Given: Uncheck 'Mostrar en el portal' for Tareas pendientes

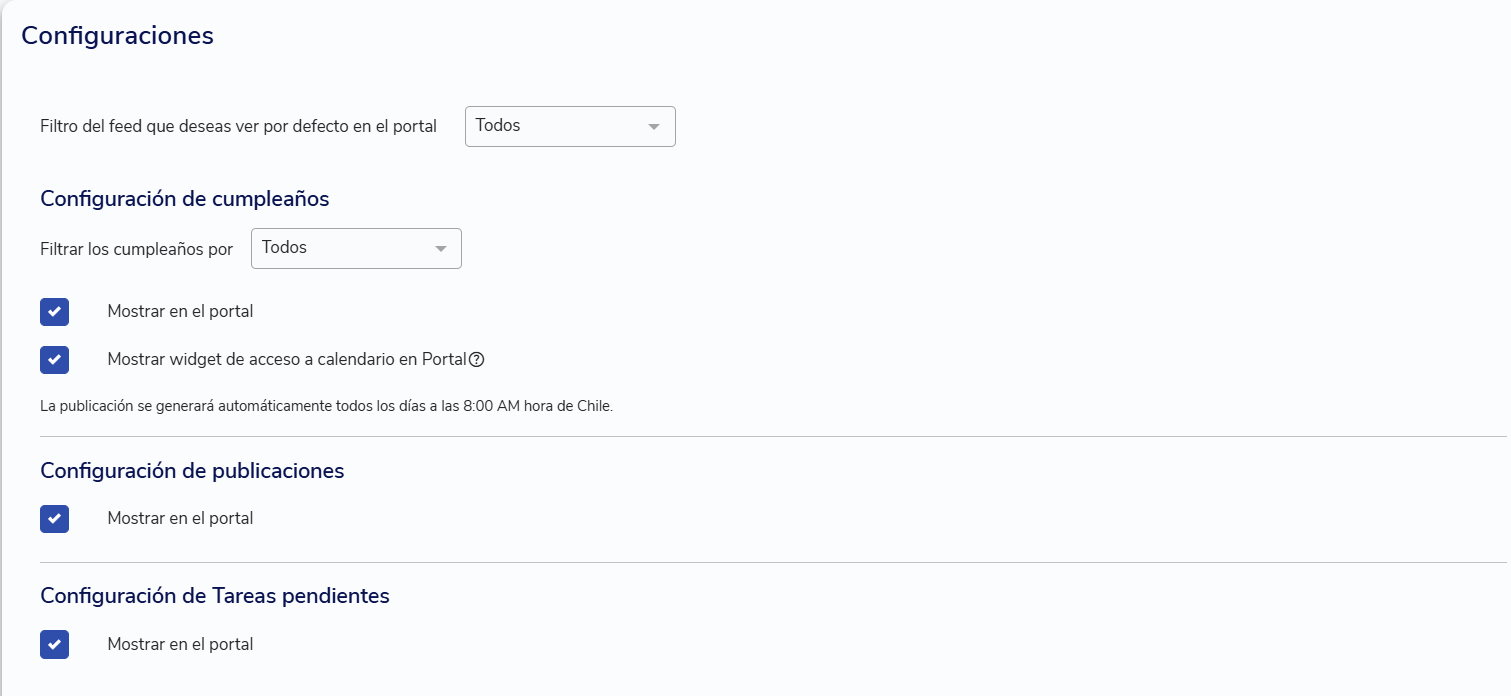Looking at the screenshot, I should (55, 645).
